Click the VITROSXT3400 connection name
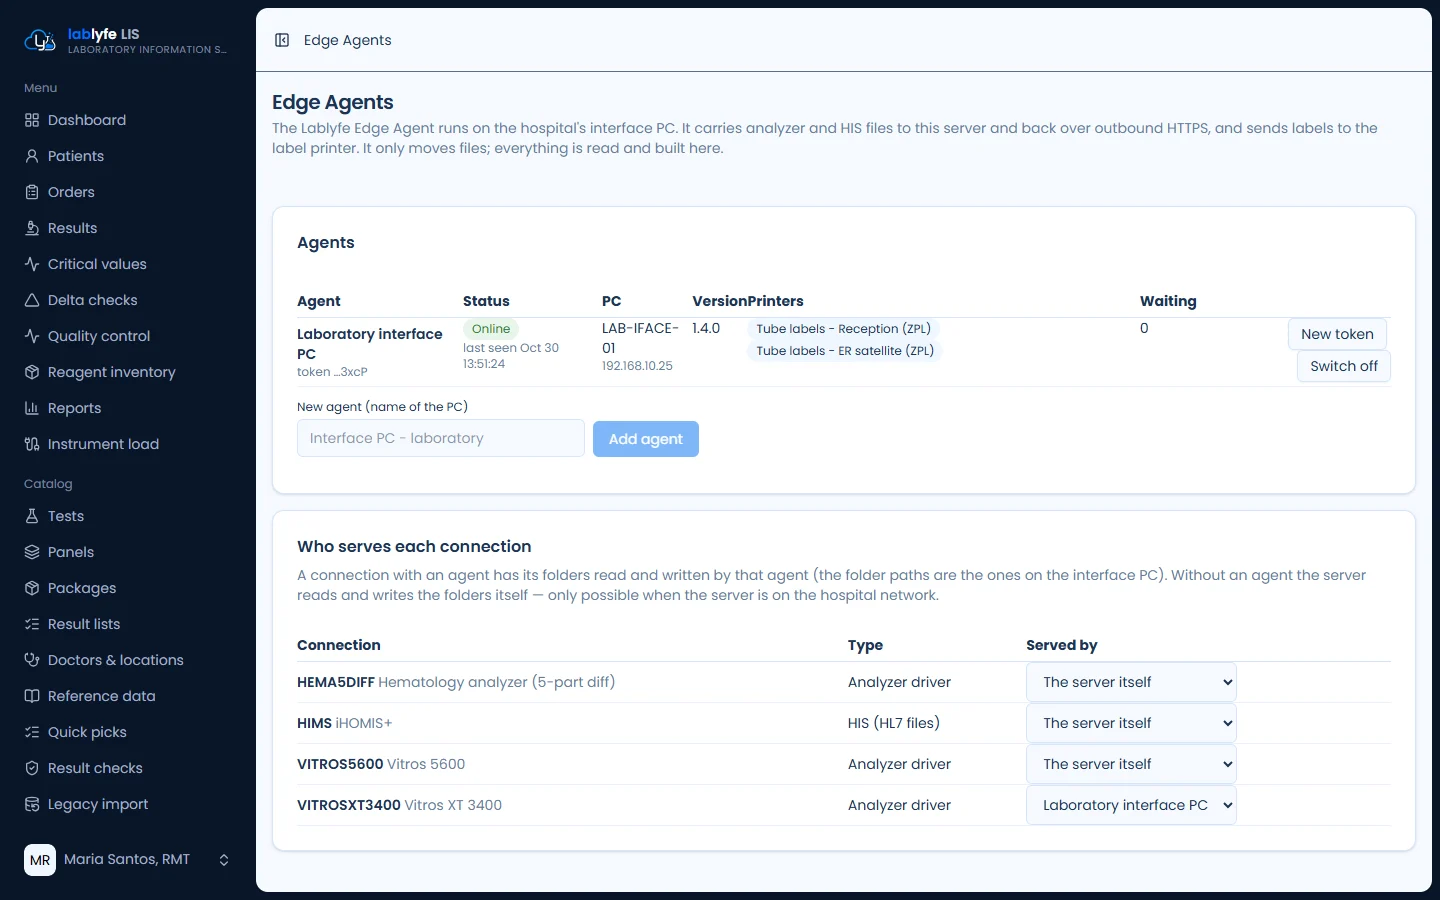This screenshot has width=1440, height=900. point(349,805)
